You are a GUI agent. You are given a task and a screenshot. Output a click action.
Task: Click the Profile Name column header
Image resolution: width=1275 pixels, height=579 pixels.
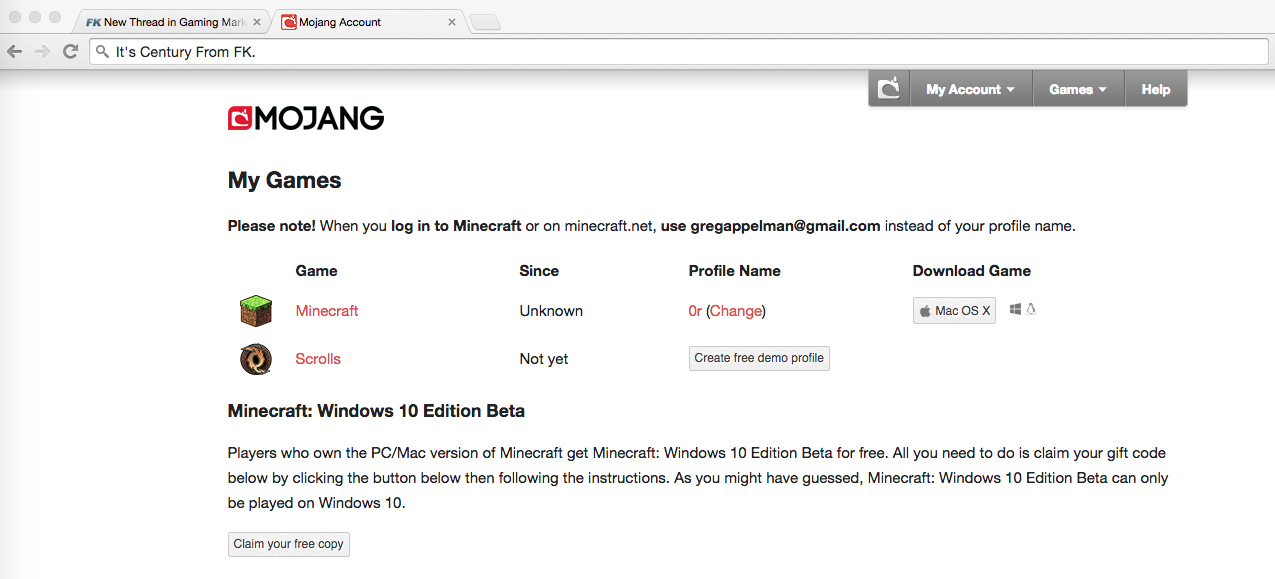(735, 271)
